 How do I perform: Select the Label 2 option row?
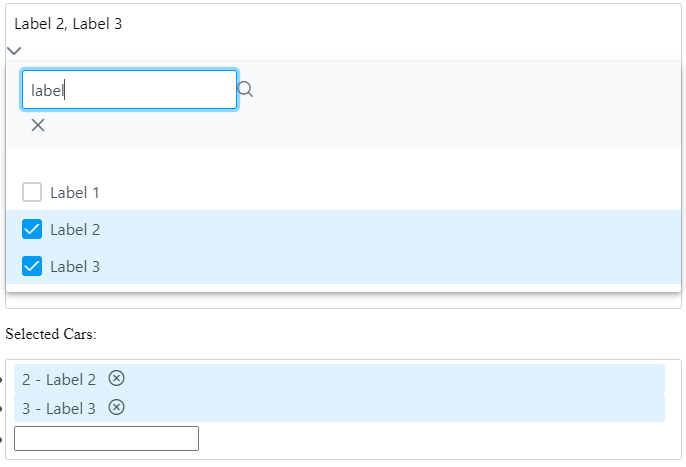click(343, 229)
